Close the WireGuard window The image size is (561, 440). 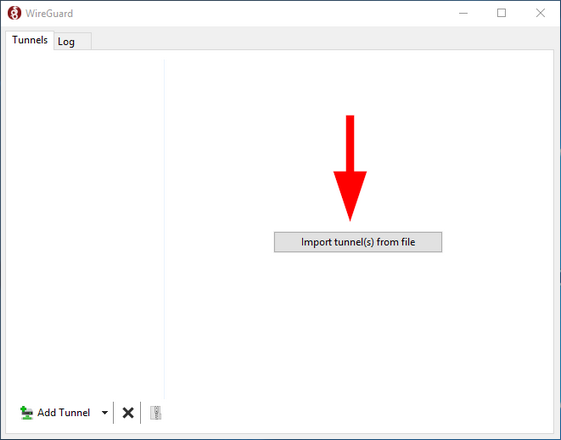540,13
